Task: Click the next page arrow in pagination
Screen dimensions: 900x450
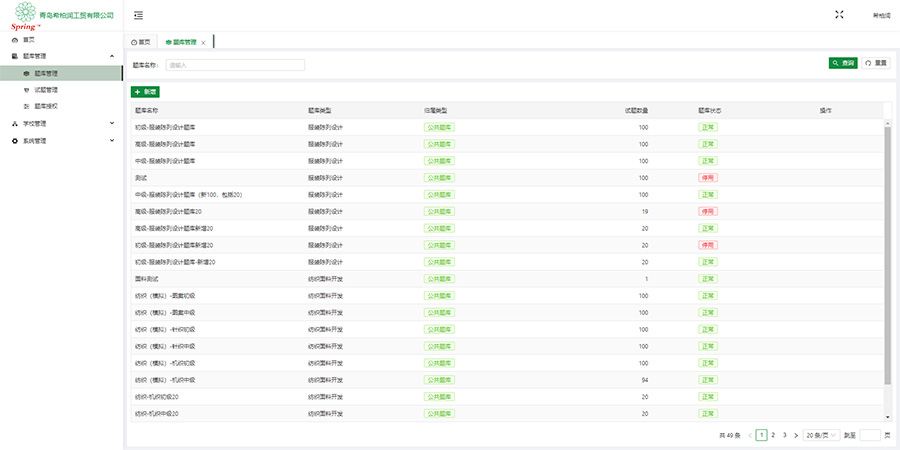Action: (795, 436)
